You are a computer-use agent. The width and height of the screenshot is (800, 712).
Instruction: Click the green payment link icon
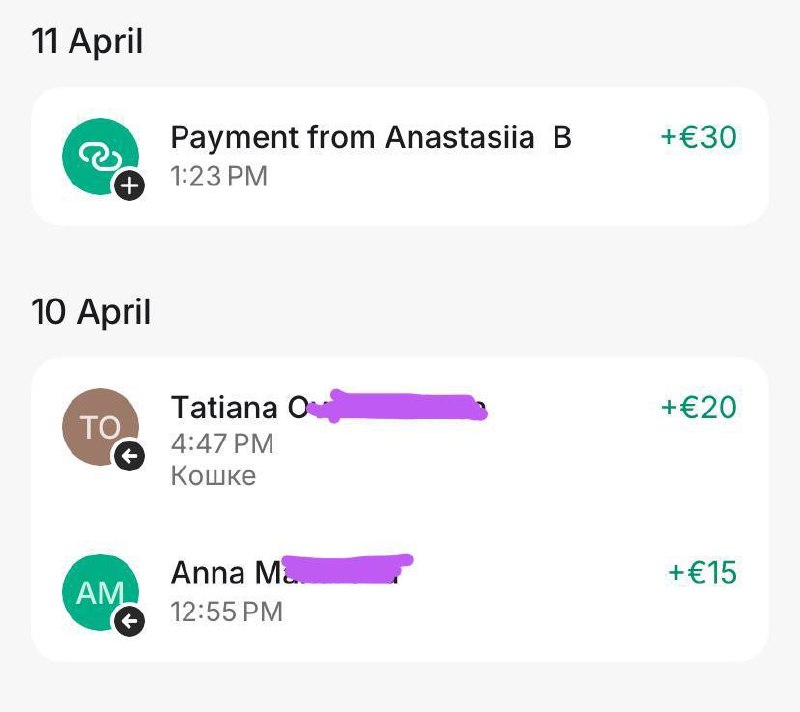pyautogui.click(x=99, y=156)
